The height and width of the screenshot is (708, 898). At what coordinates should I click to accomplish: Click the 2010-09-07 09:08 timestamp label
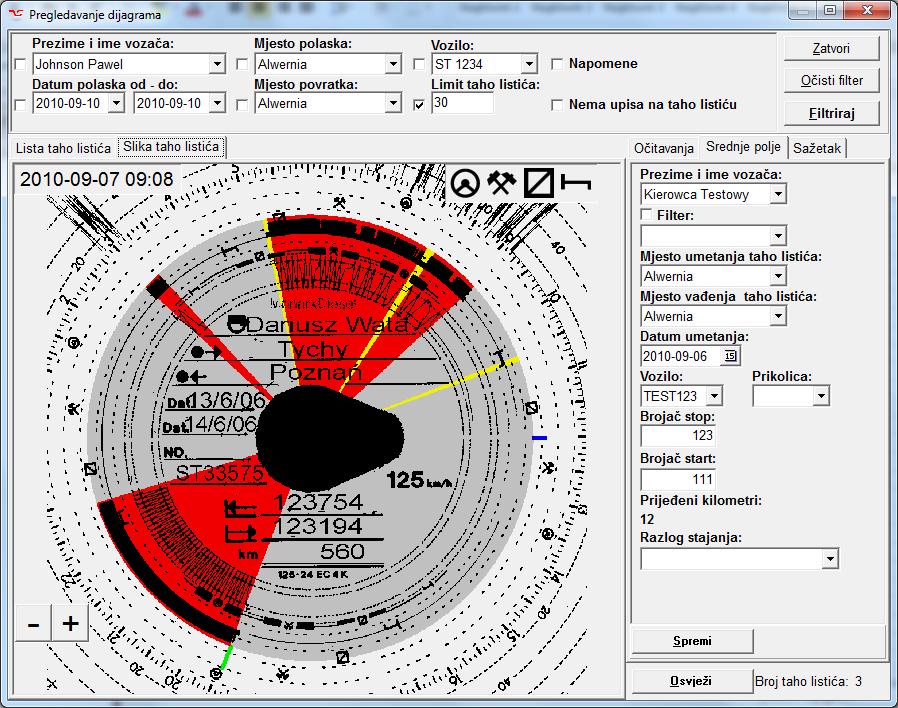pyautogui.click(x=97, y=179)
